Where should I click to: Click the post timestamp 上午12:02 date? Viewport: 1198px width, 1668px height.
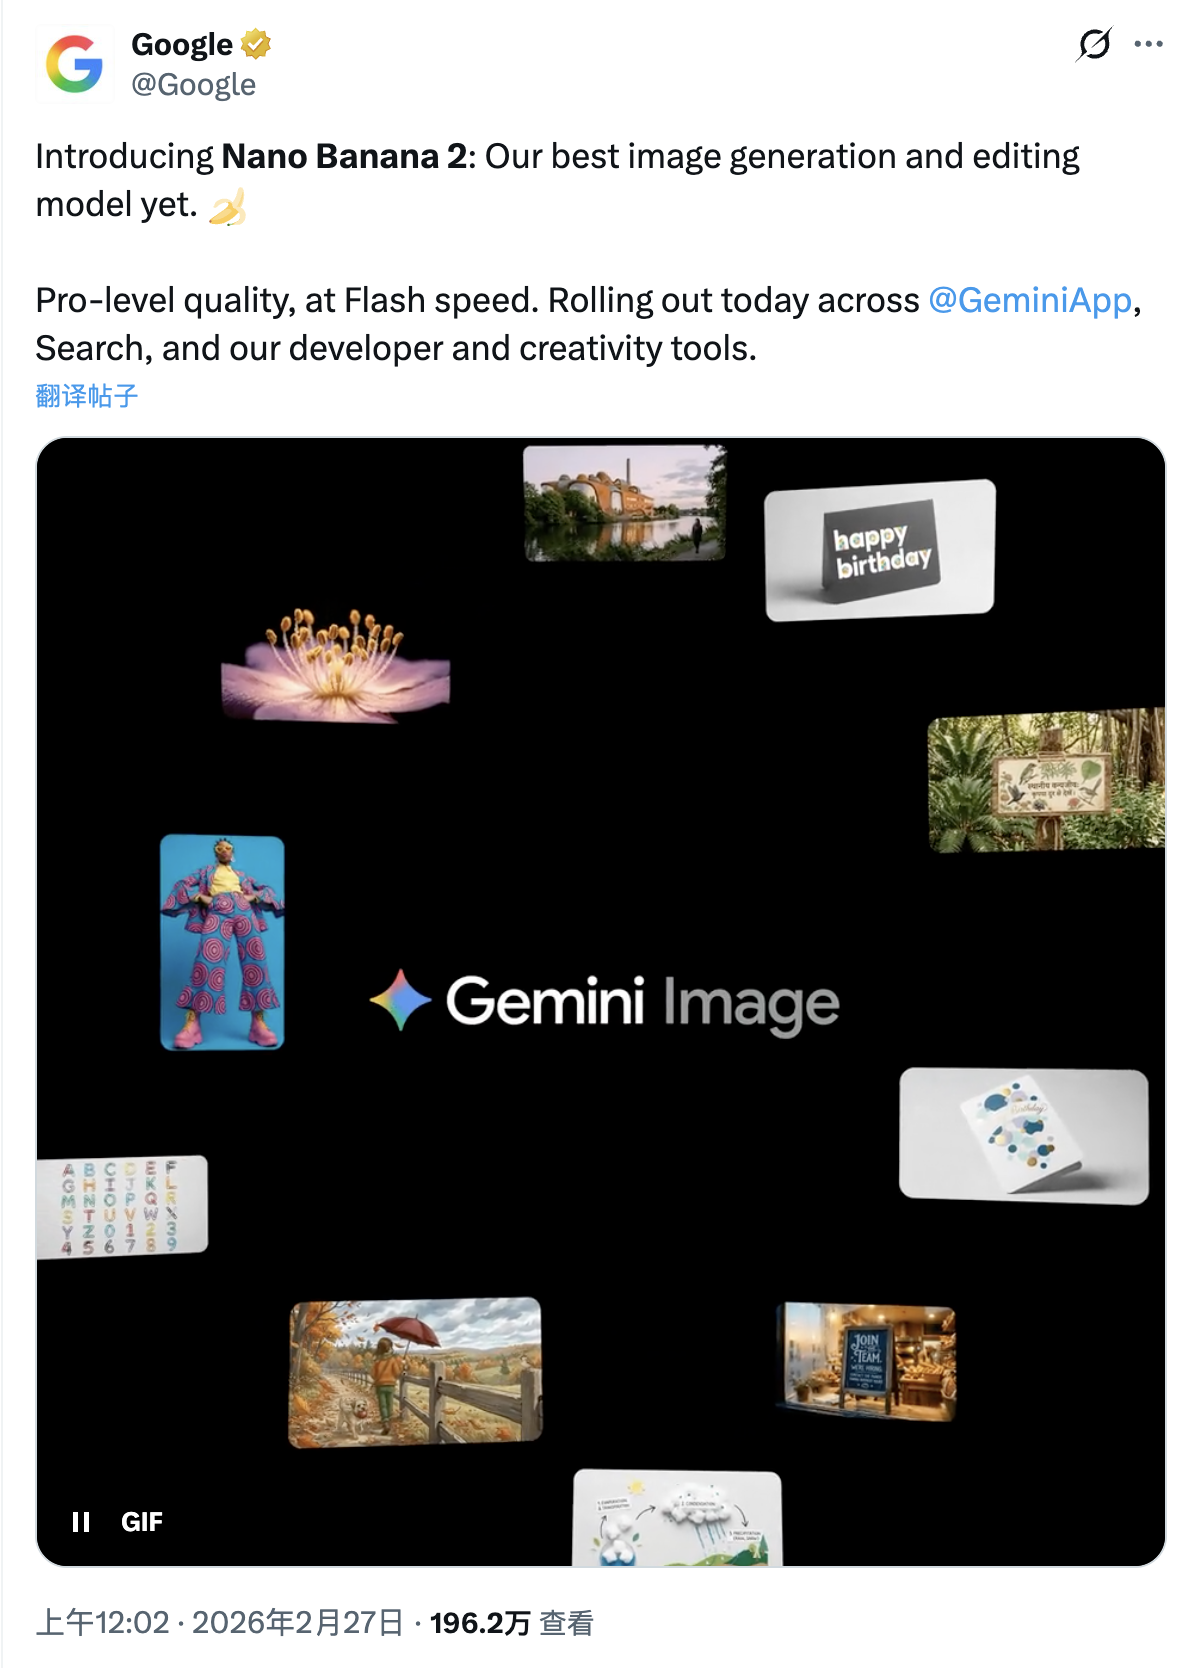click(x=220, y=1622)
